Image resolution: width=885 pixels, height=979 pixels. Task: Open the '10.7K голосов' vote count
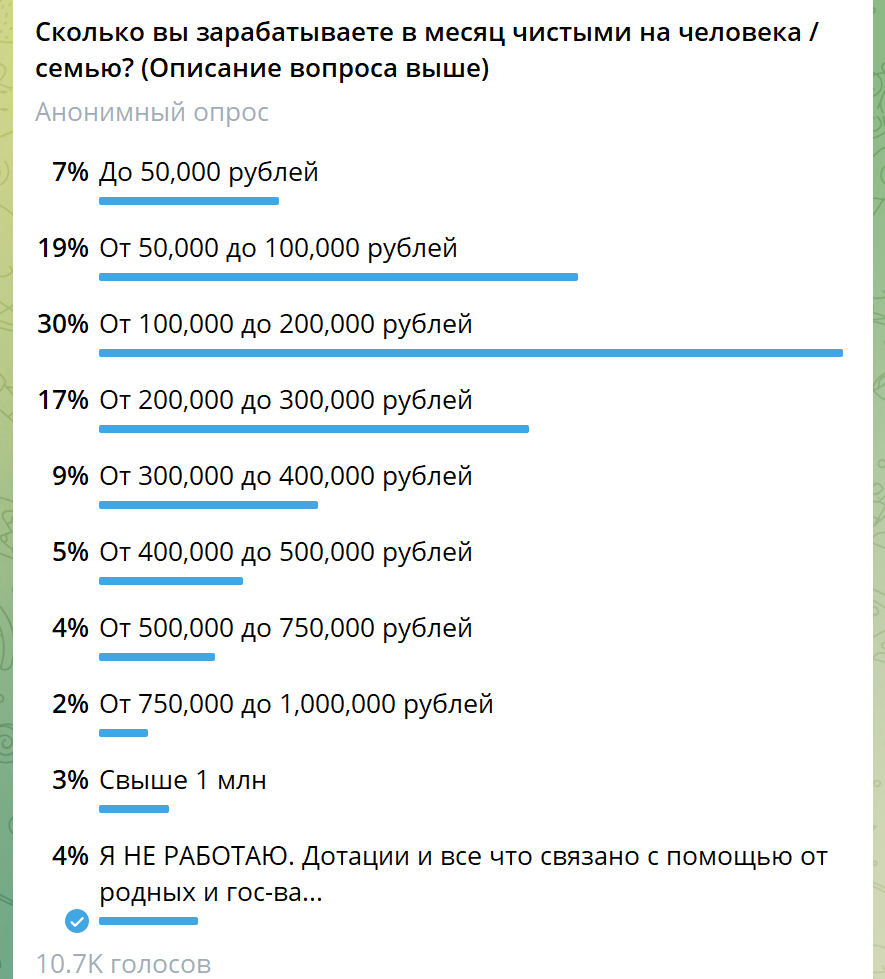[123, 964]
